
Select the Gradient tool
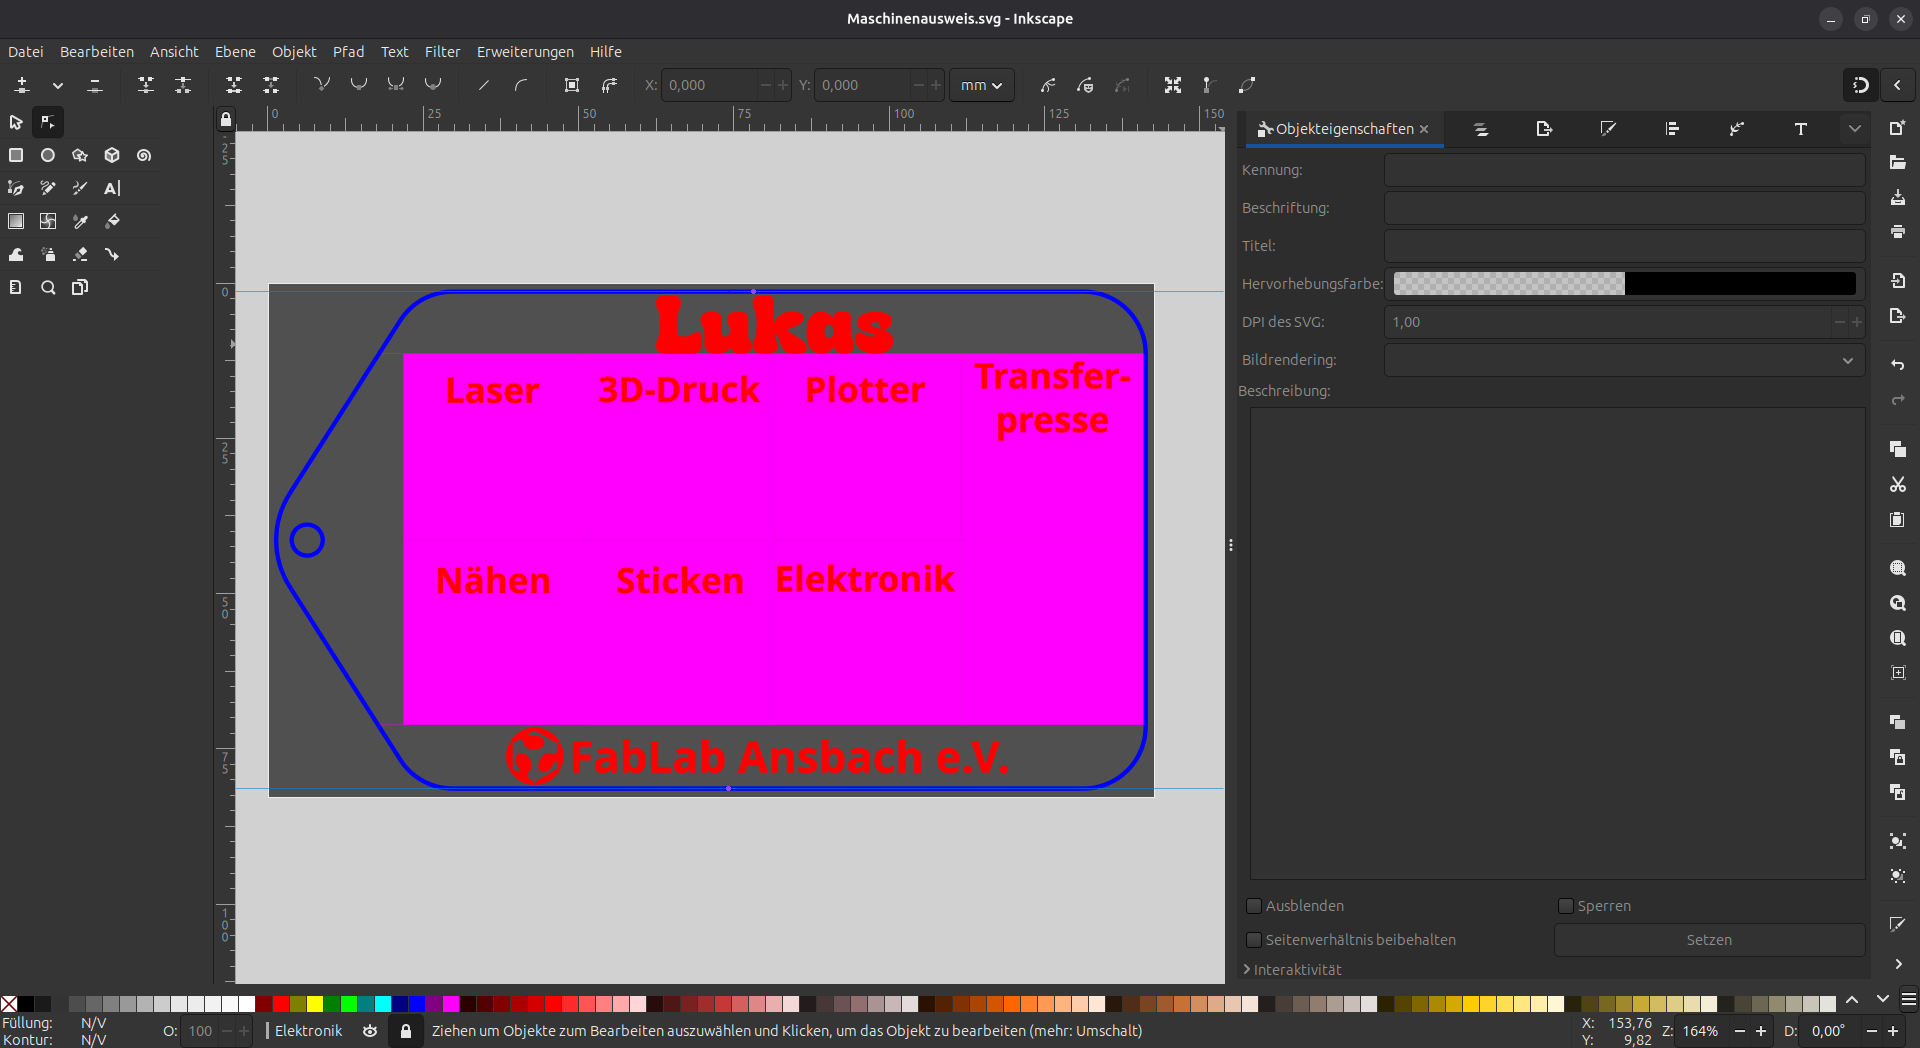16,222
